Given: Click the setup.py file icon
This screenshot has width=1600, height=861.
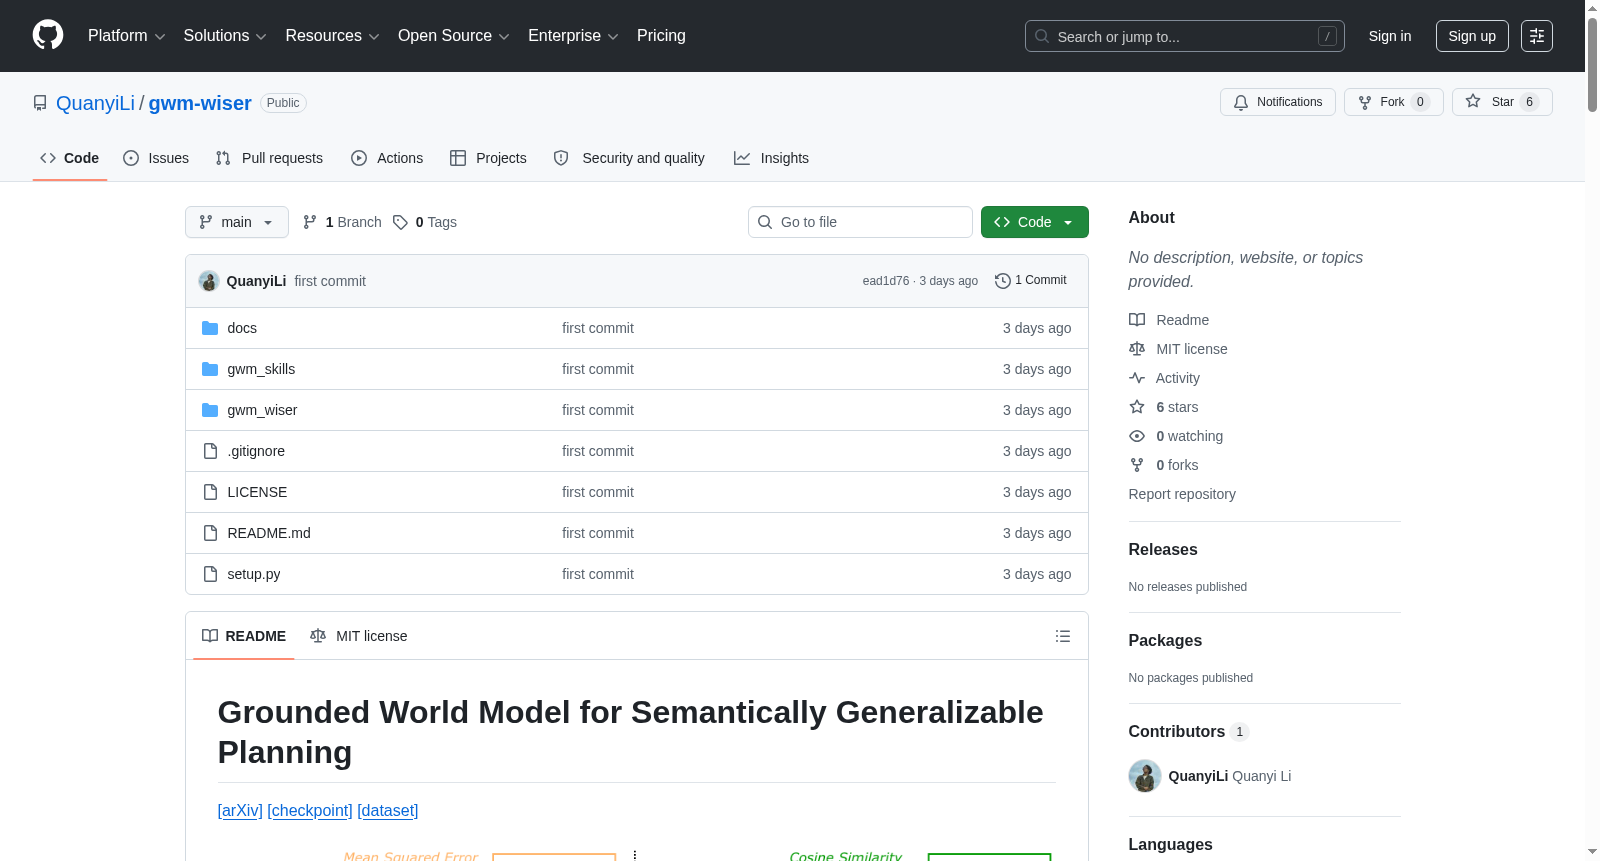Looking at the screenshot, I should pyautogui.click(x=210, y=574).
